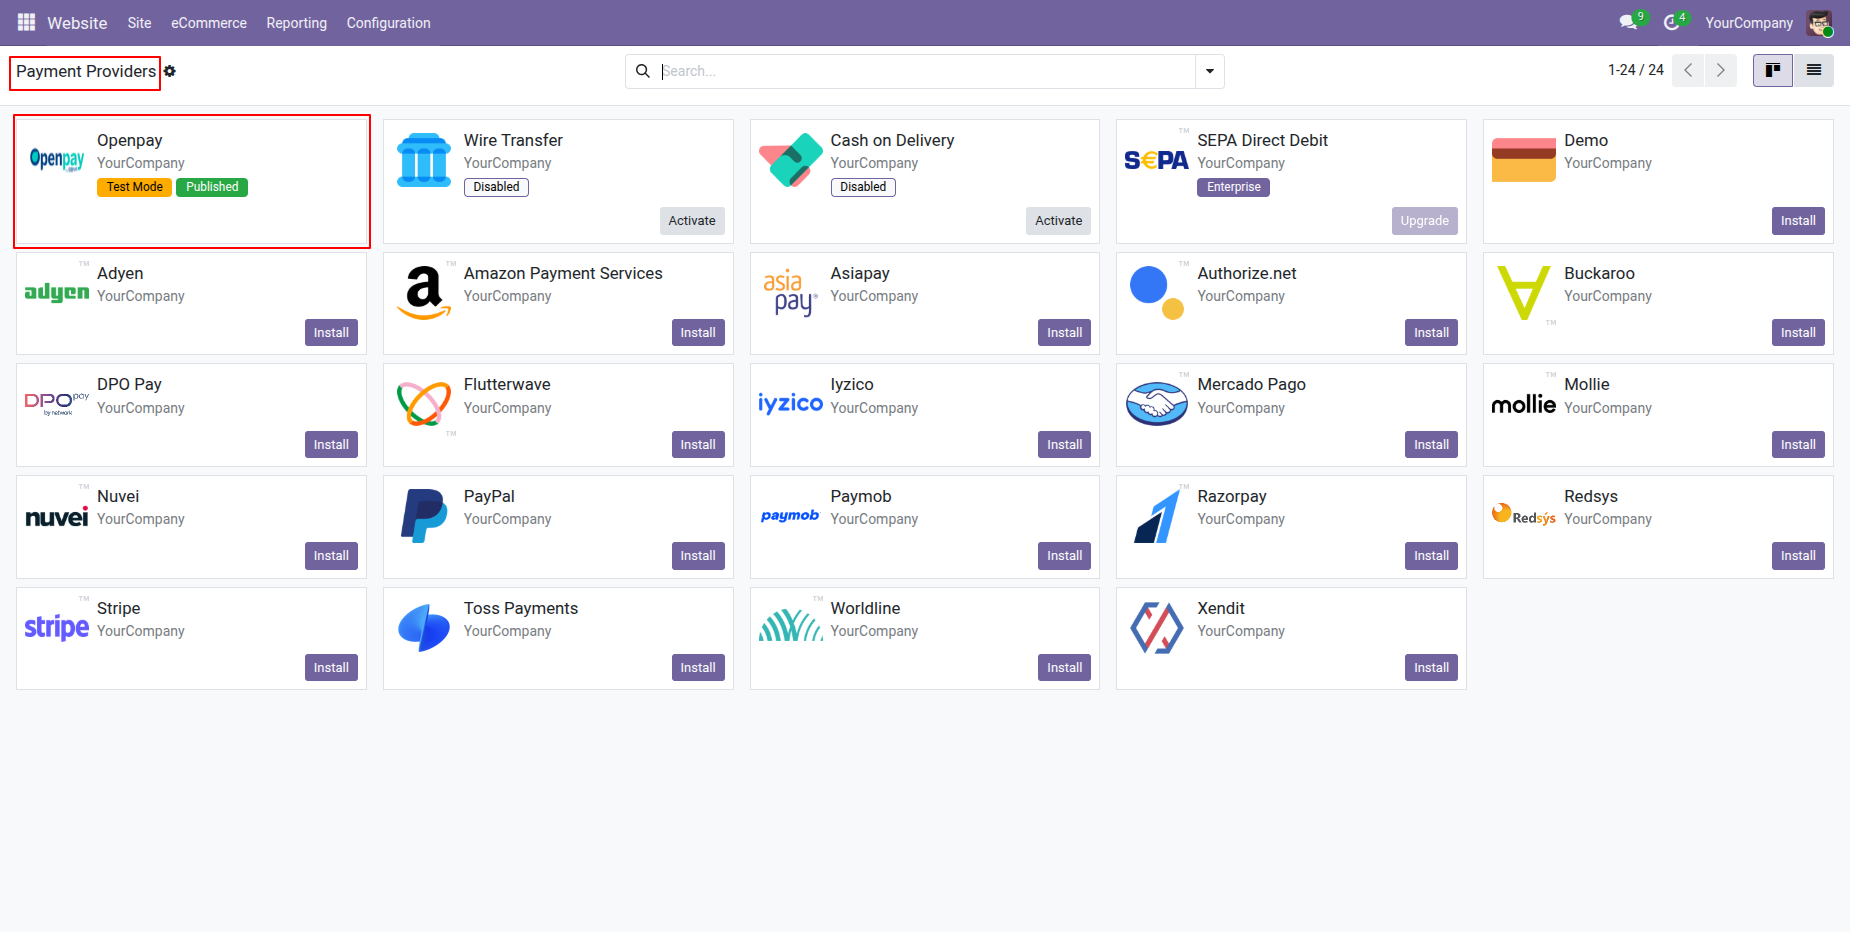The height and width of the screenshot is (932, 1850).
Task: Click the Mercado Pago handshake logo
Action: click(x=1157, y=404)
